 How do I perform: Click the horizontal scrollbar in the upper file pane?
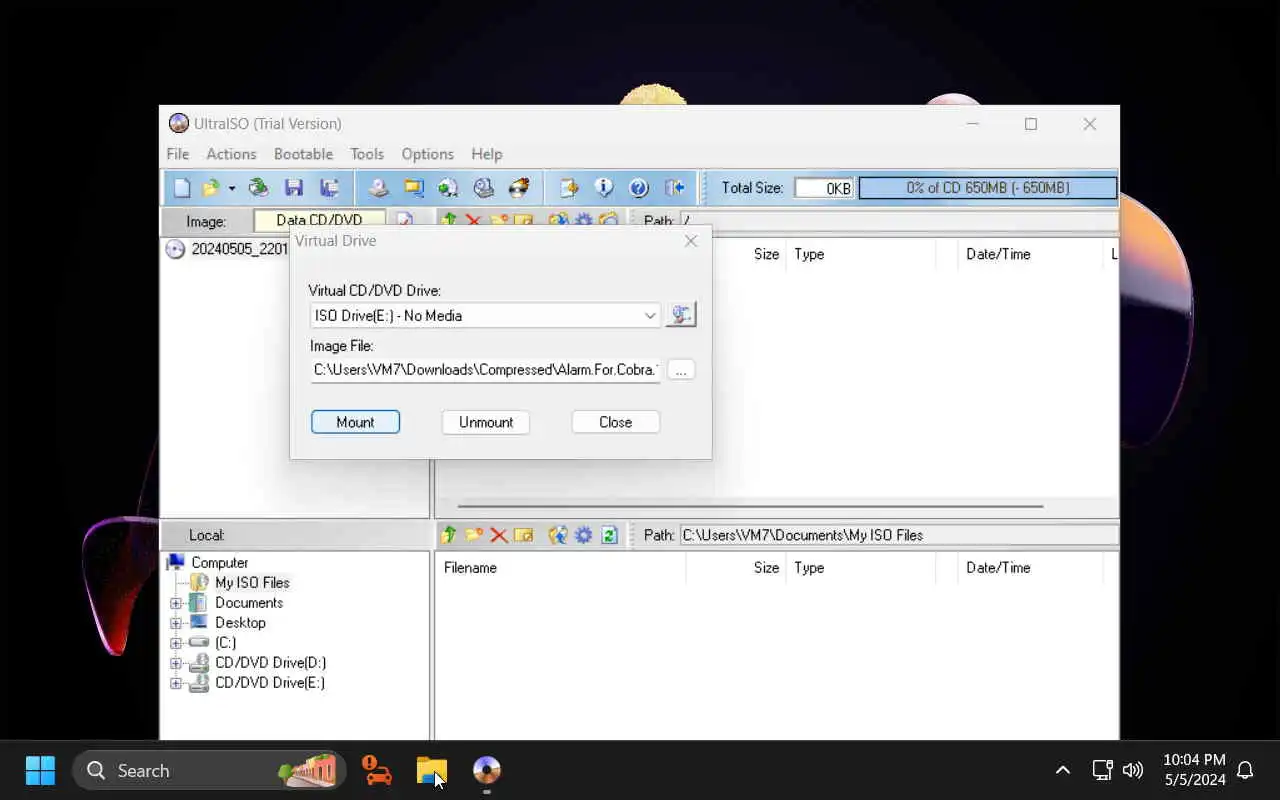click(x=750, y=506)
